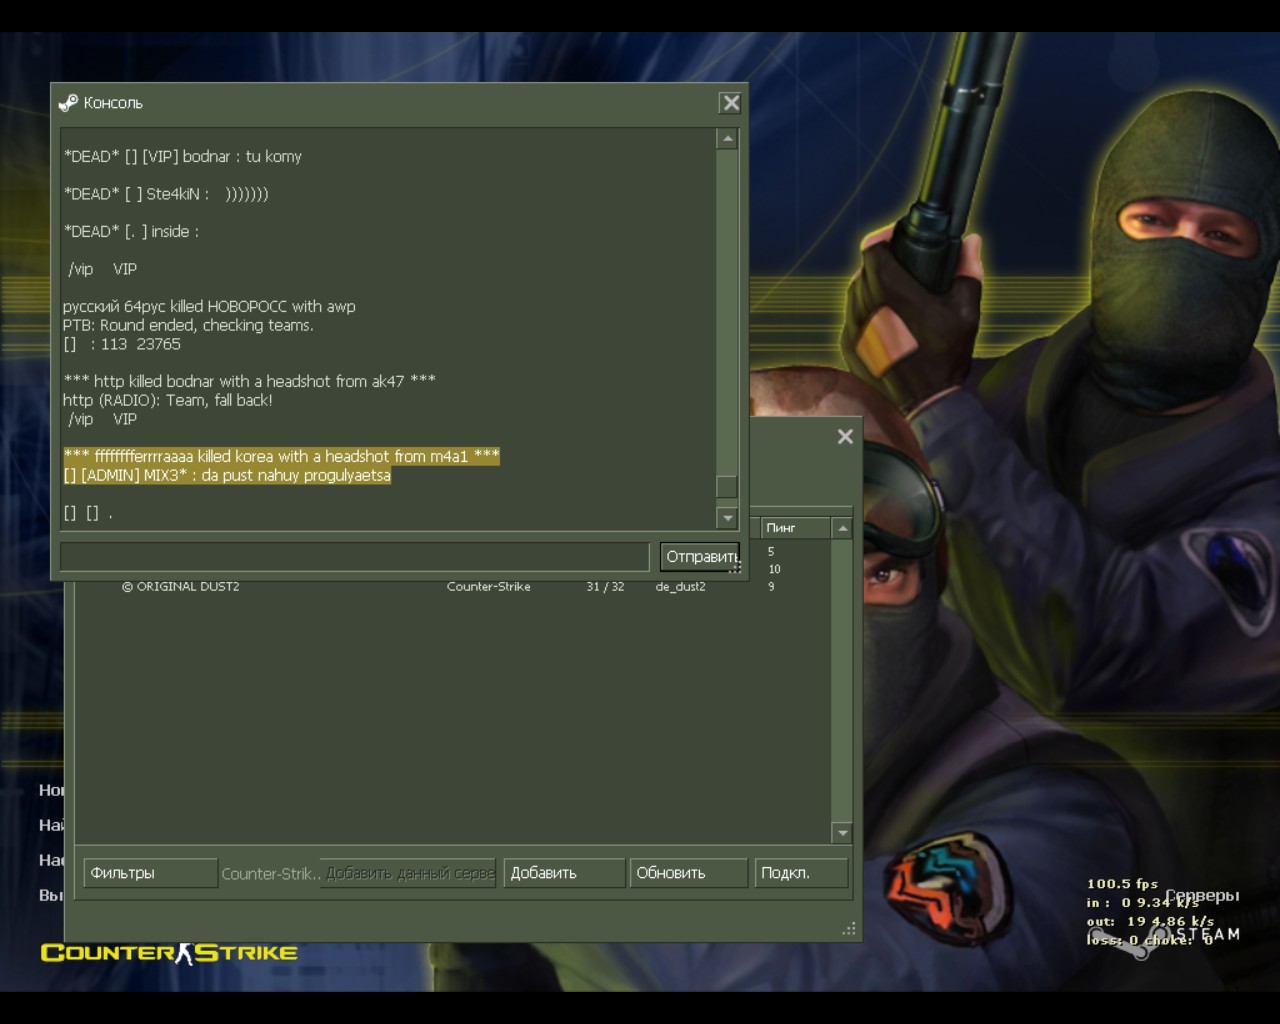
Task: Click Добавить данный сервер button
Action: coord(408,873)
